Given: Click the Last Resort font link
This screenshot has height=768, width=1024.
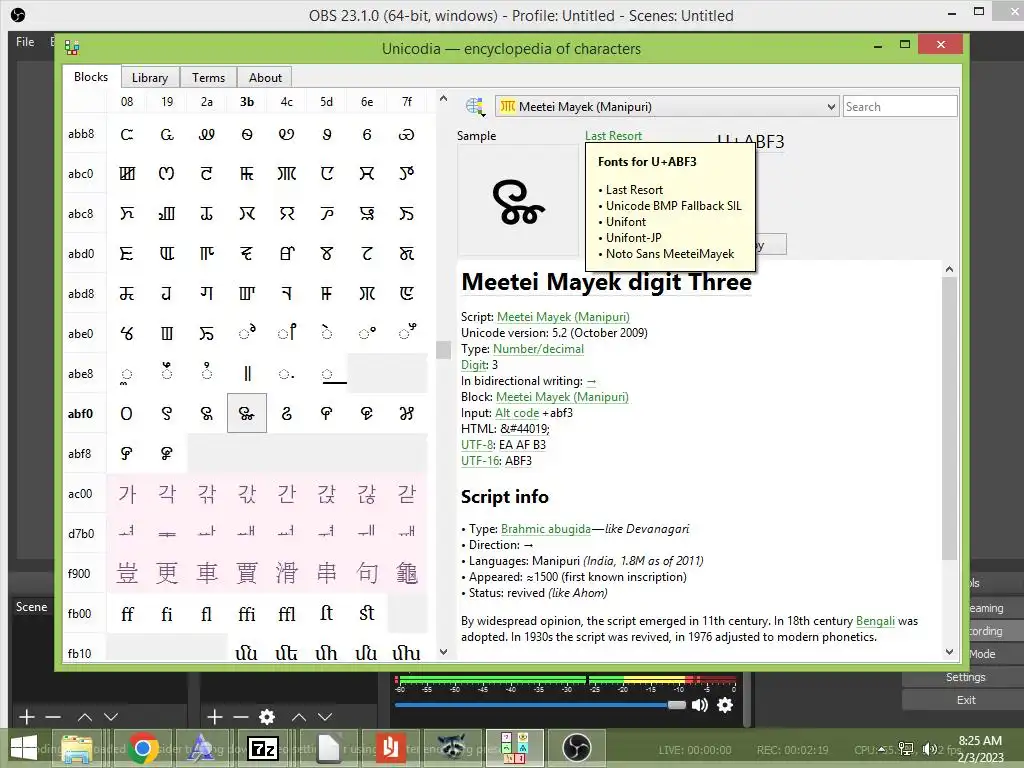Looking at the screenshot, I should [x=613, y=135].
